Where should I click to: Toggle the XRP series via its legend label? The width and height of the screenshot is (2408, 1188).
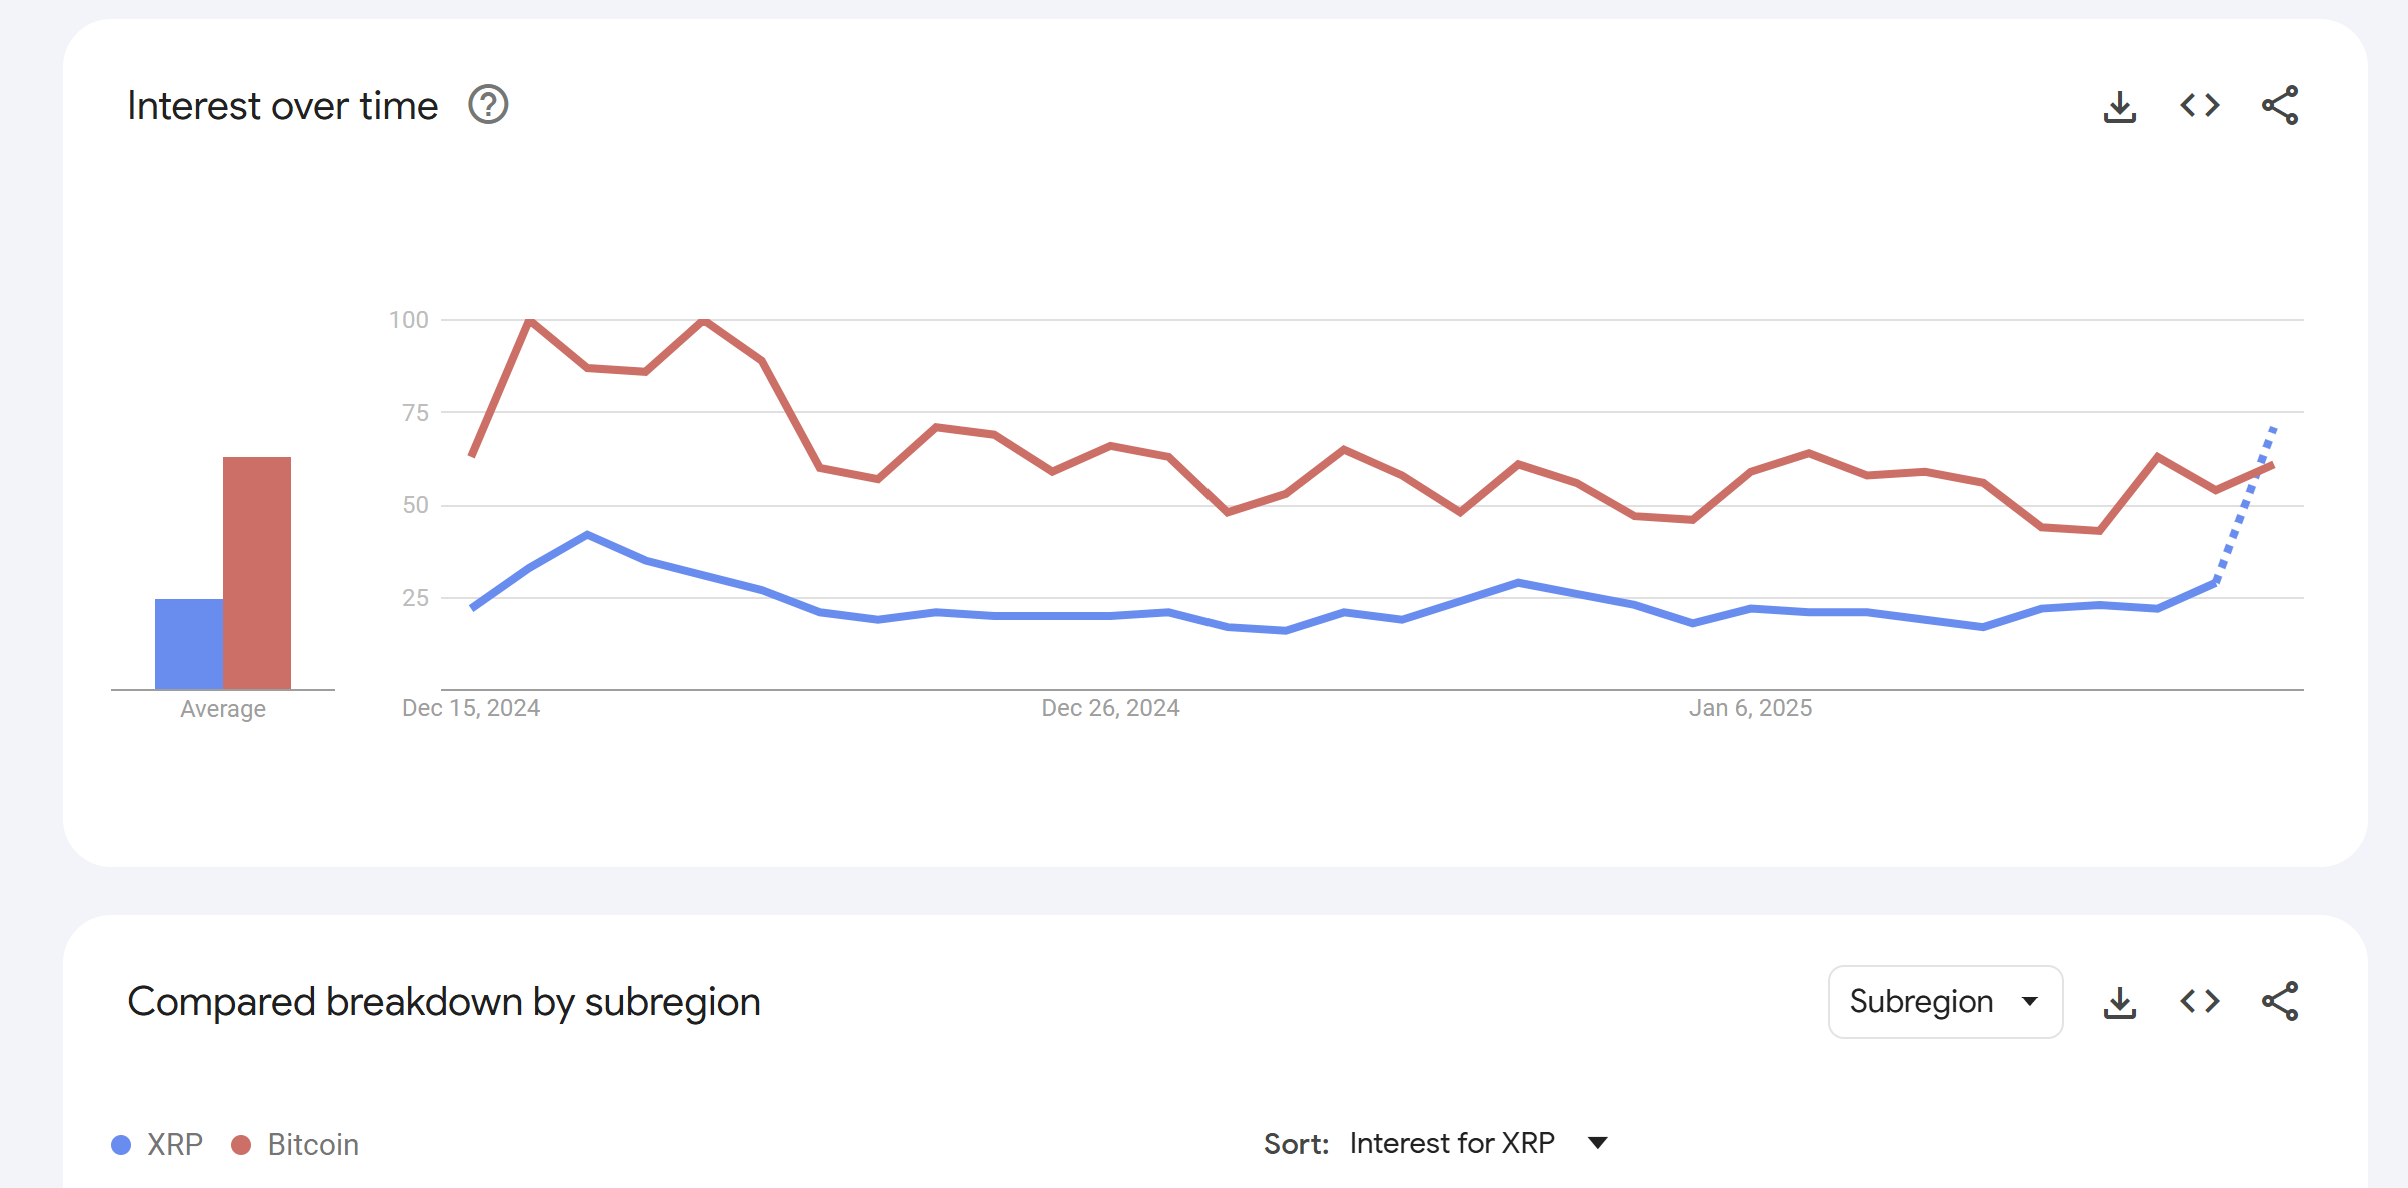pyautogui.click(x=176, y=1144)
